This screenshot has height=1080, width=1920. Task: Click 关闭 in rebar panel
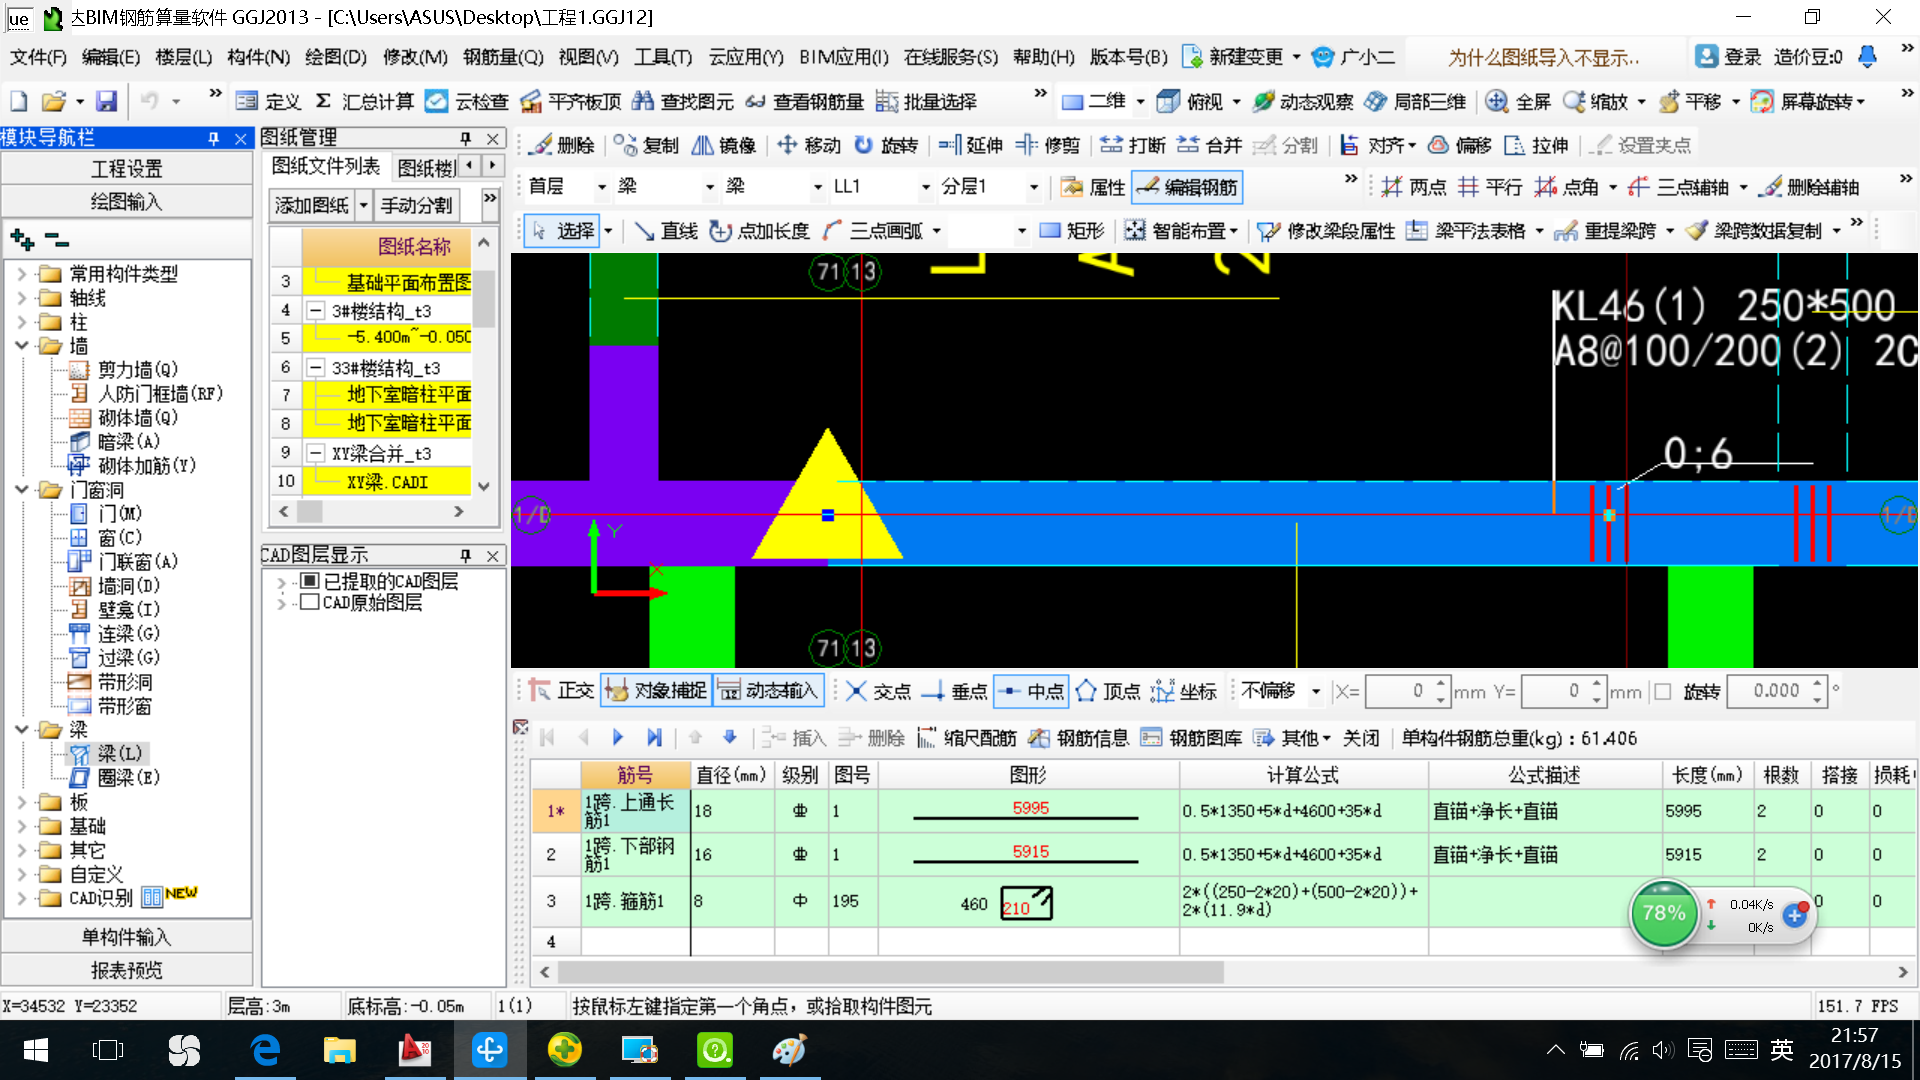tap(1361, 738)
